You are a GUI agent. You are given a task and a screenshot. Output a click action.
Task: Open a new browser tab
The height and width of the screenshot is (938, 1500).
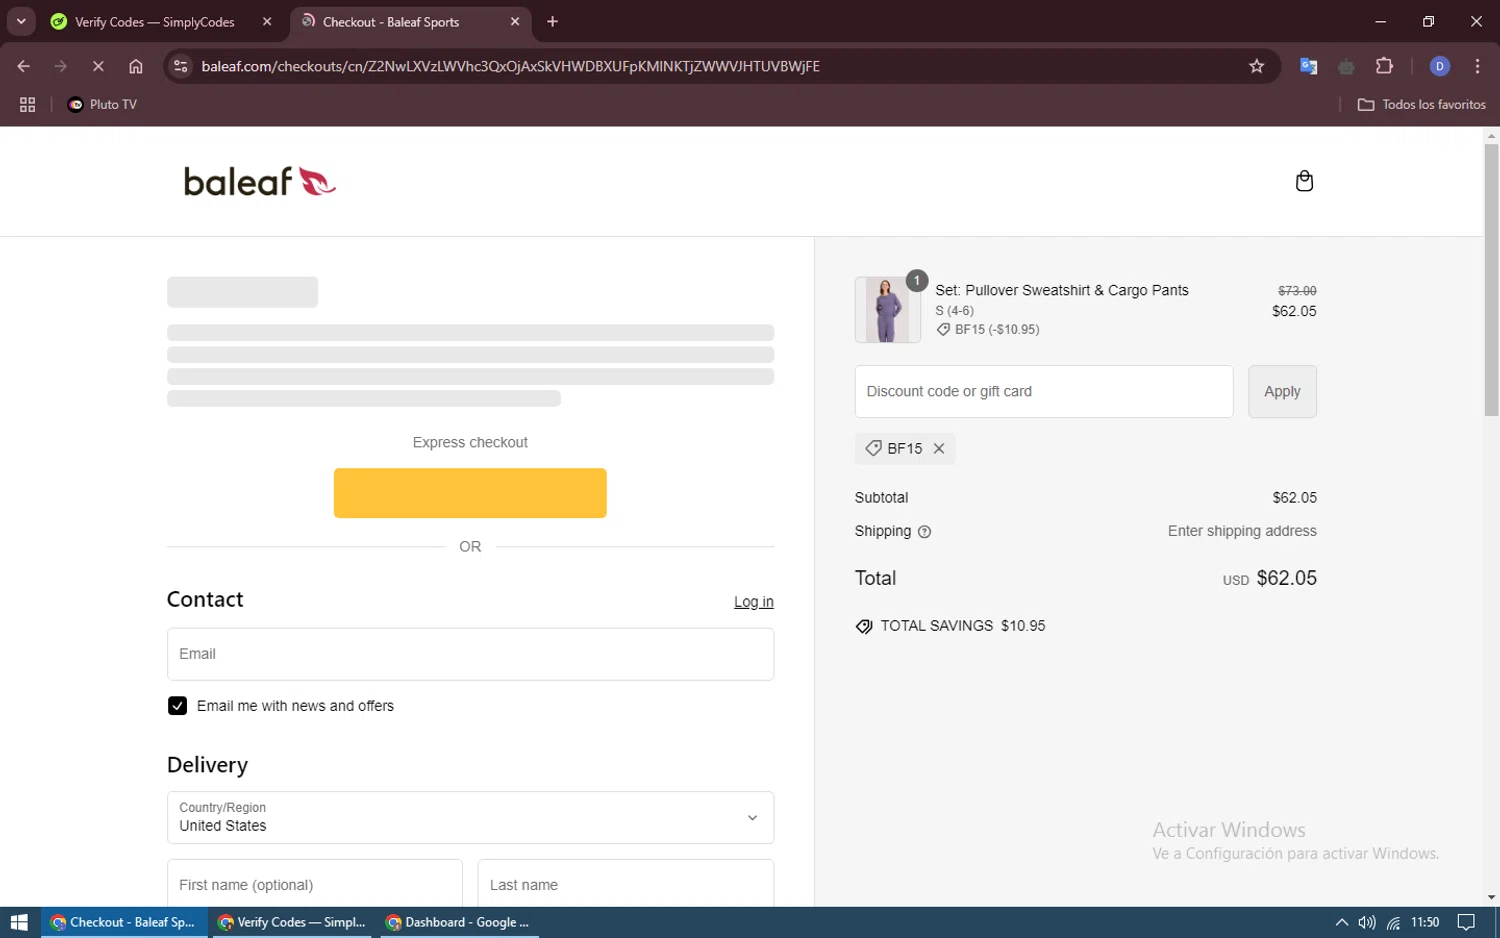tap(552, 21)
